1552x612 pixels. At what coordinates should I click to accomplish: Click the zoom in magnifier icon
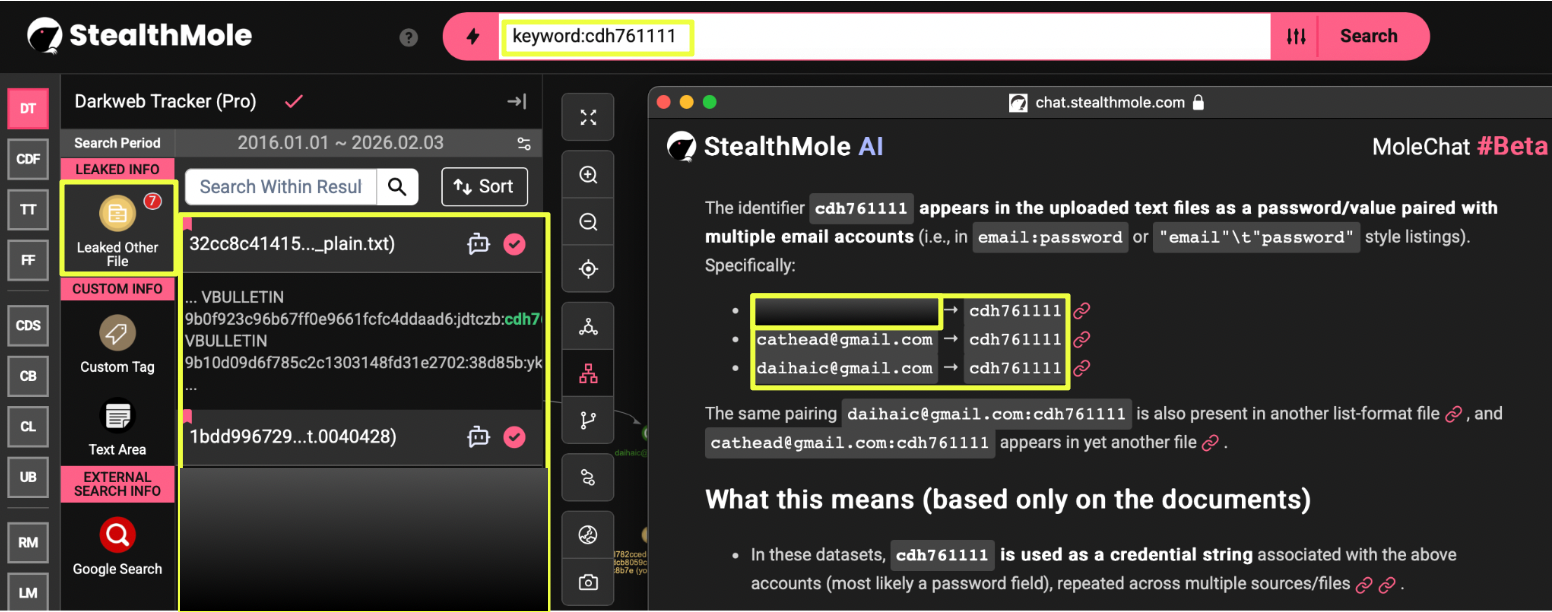tap(588, 175)
